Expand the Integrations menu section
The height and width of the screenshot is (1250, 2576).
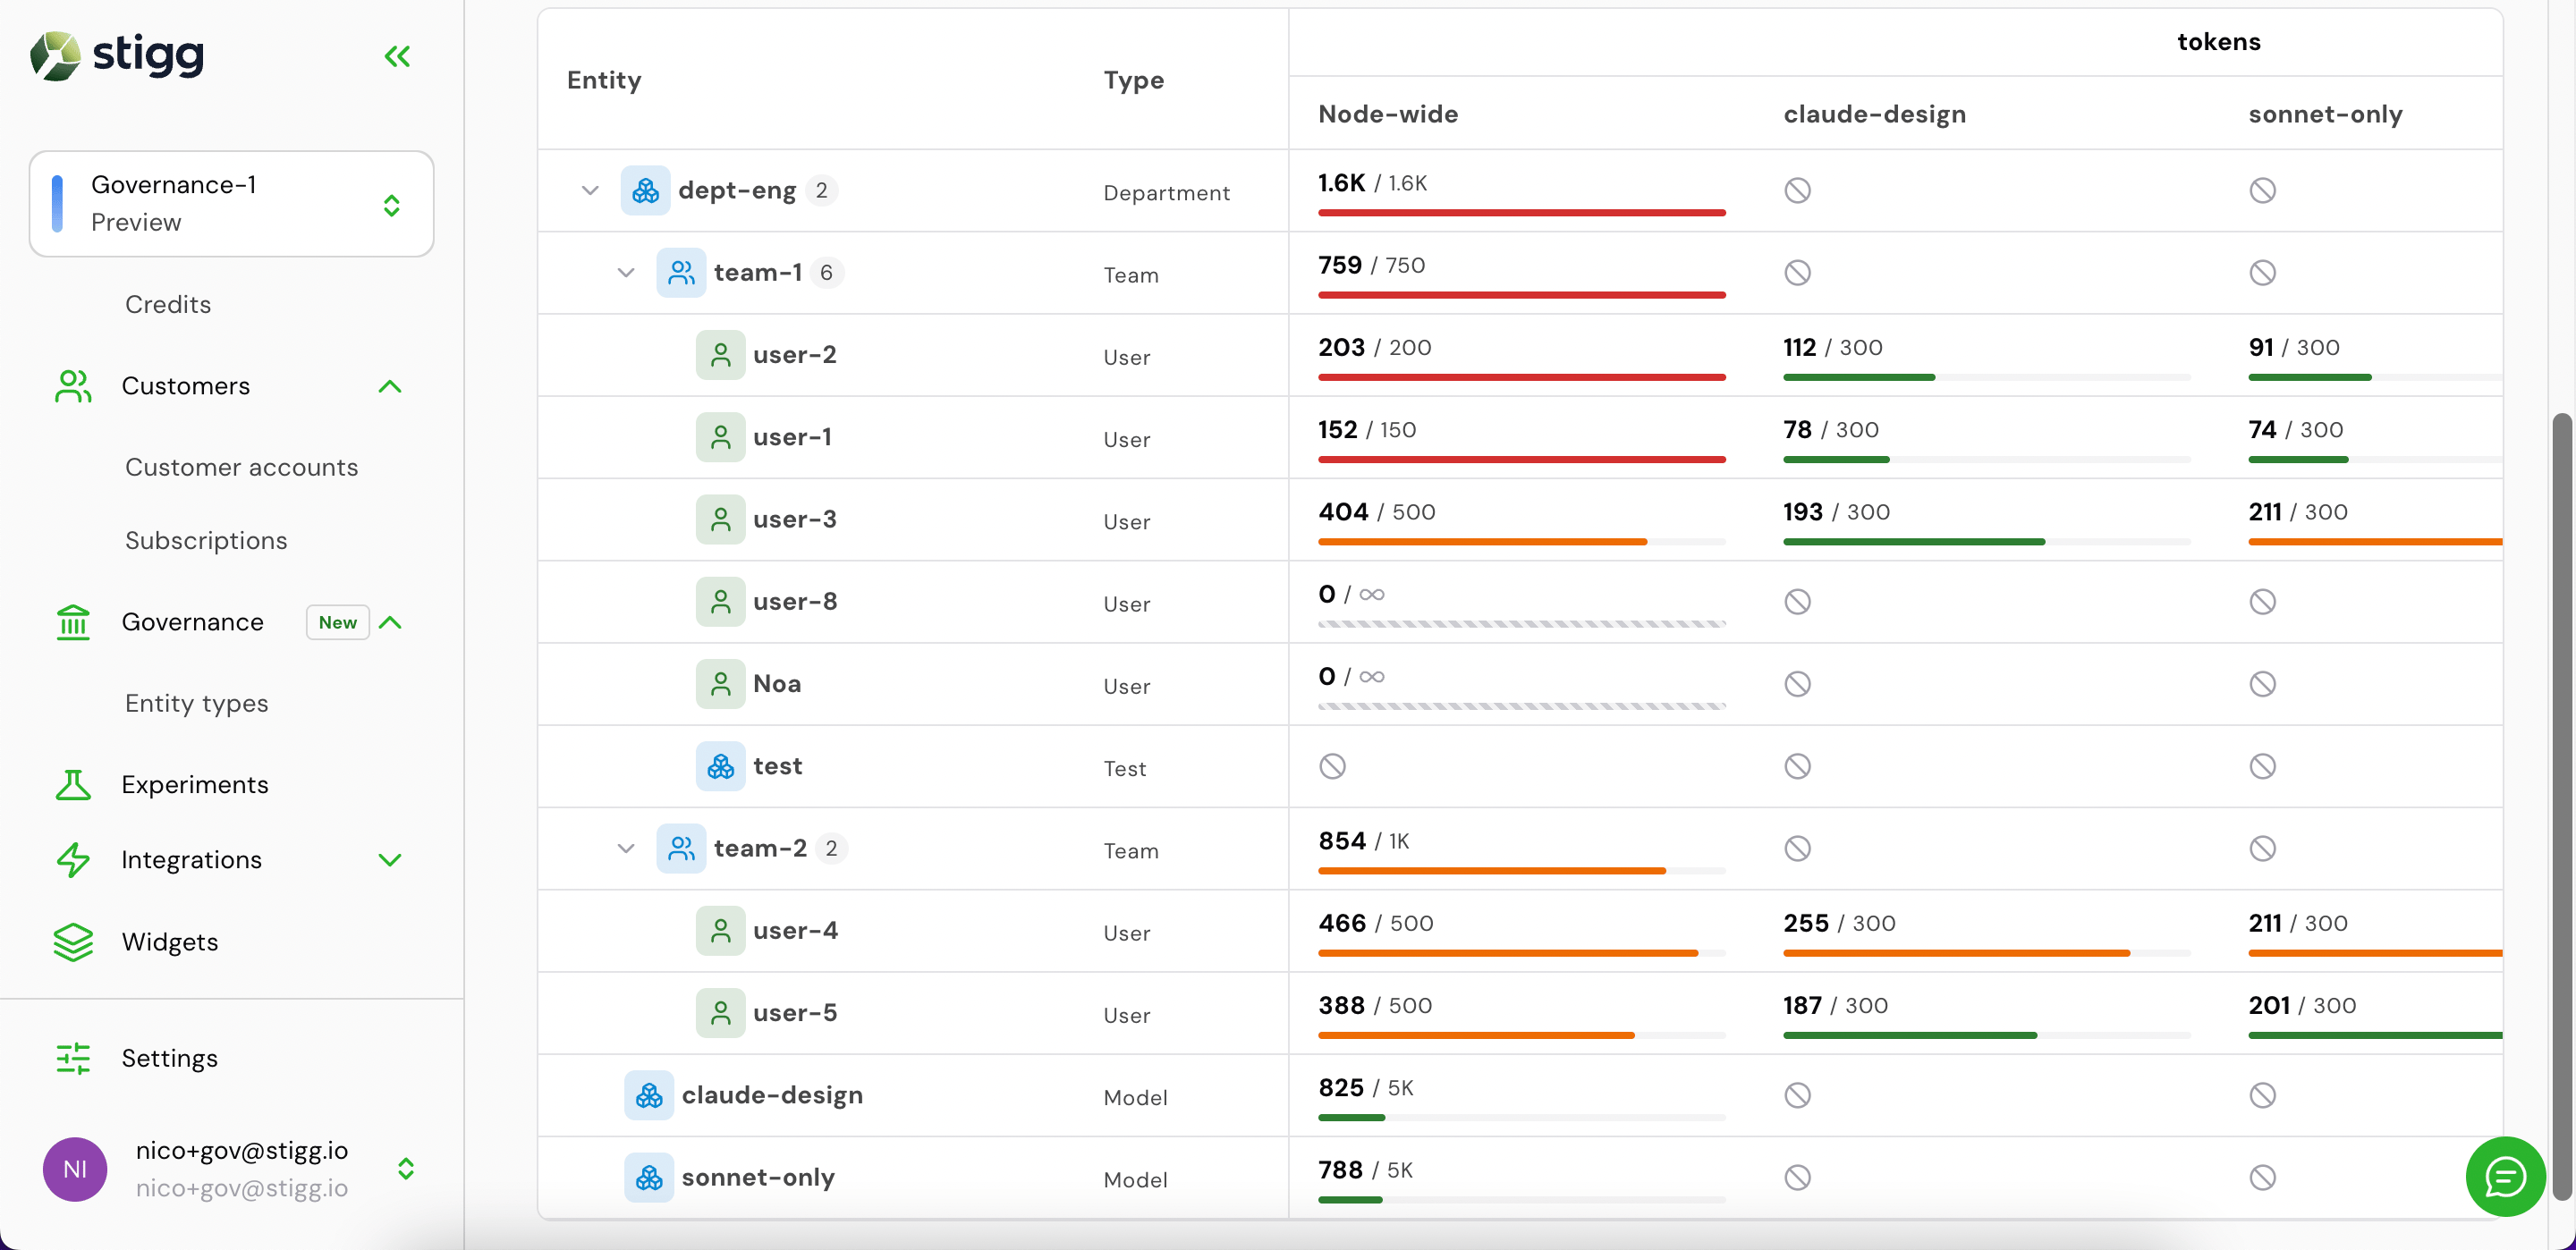click(390, 860)
